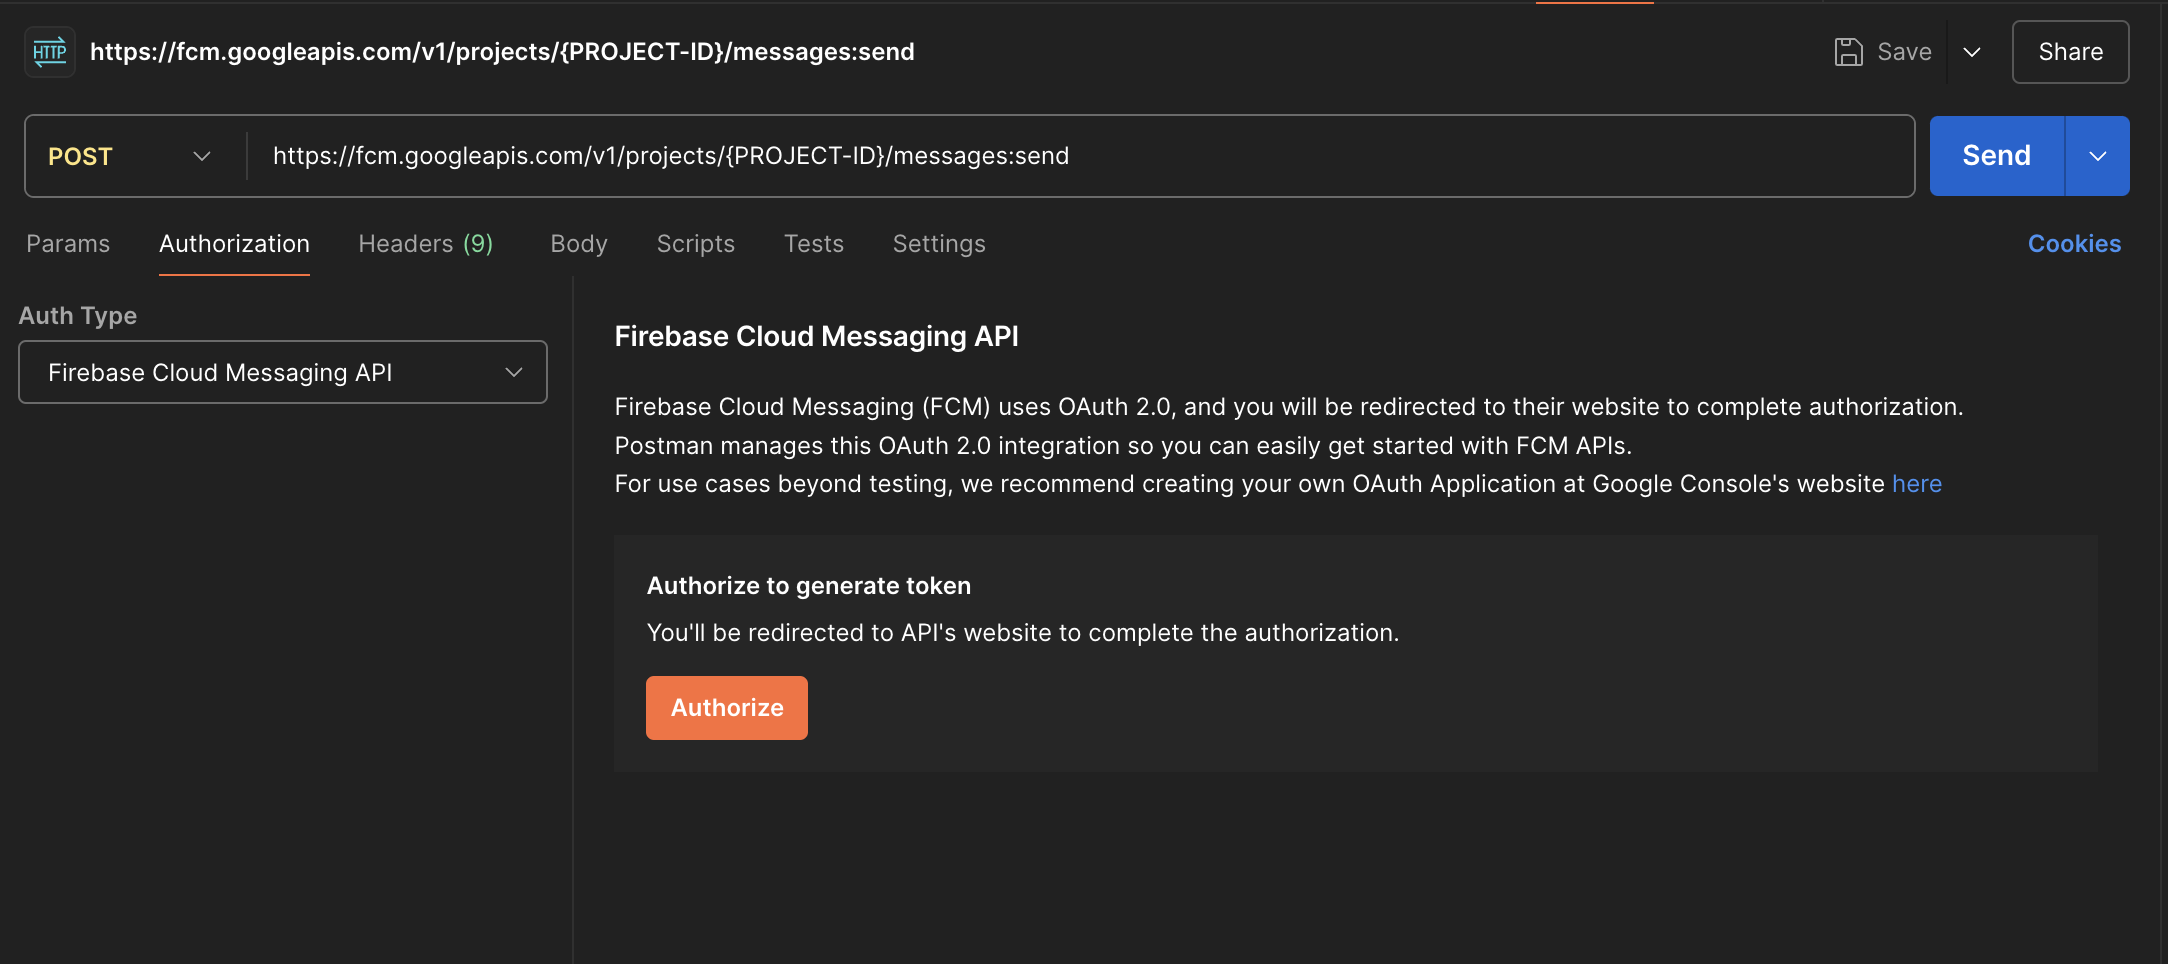Send the request
The width and height of the screenshot is (2168, 964).
coord(1996,156)
